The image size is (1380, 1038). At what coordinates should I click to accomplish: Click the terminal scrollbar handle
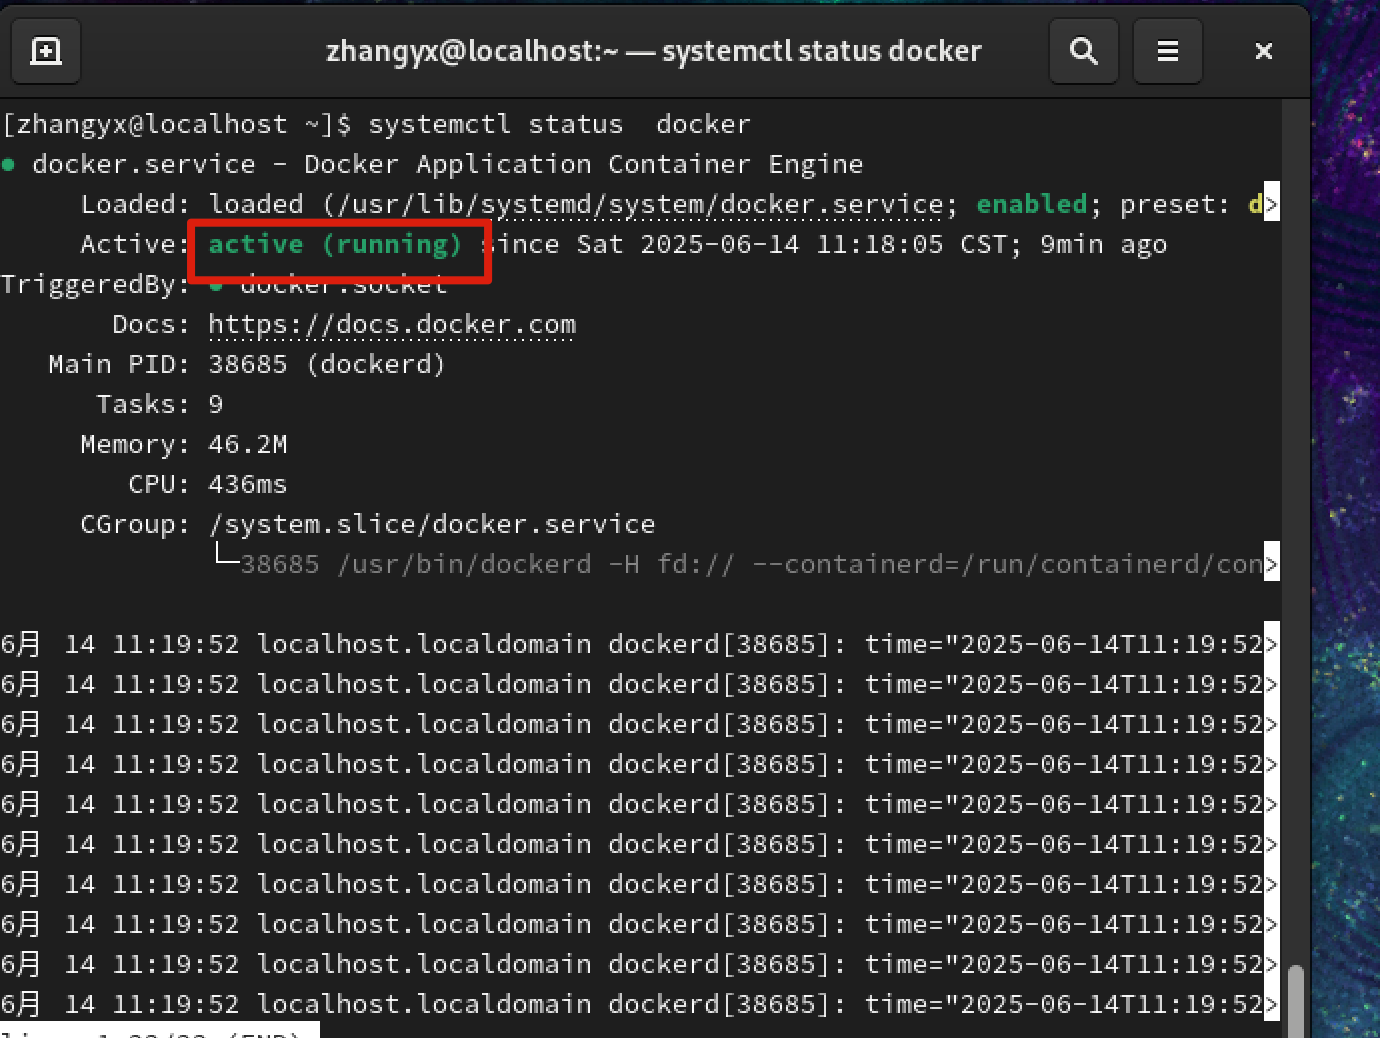click(1296, 1000)
